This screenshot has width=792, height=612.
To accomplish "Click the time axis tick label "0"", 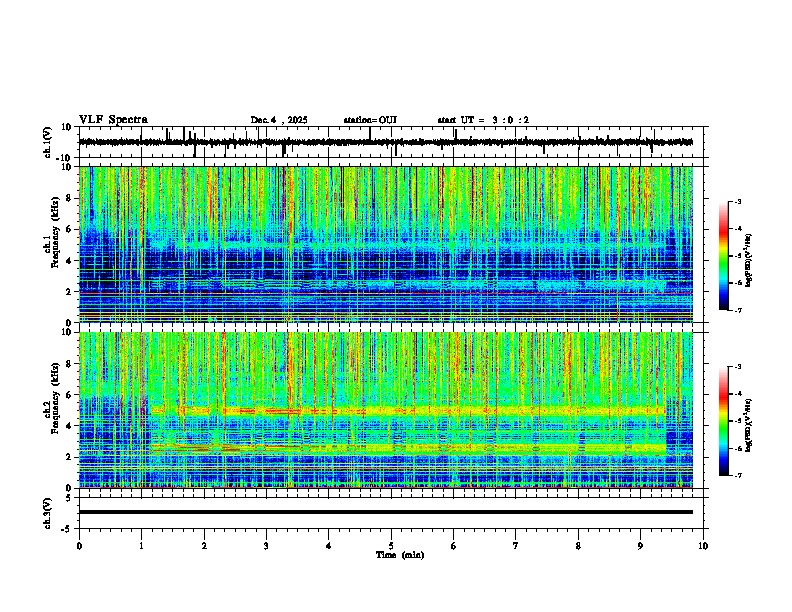I will tap(79, 546).
